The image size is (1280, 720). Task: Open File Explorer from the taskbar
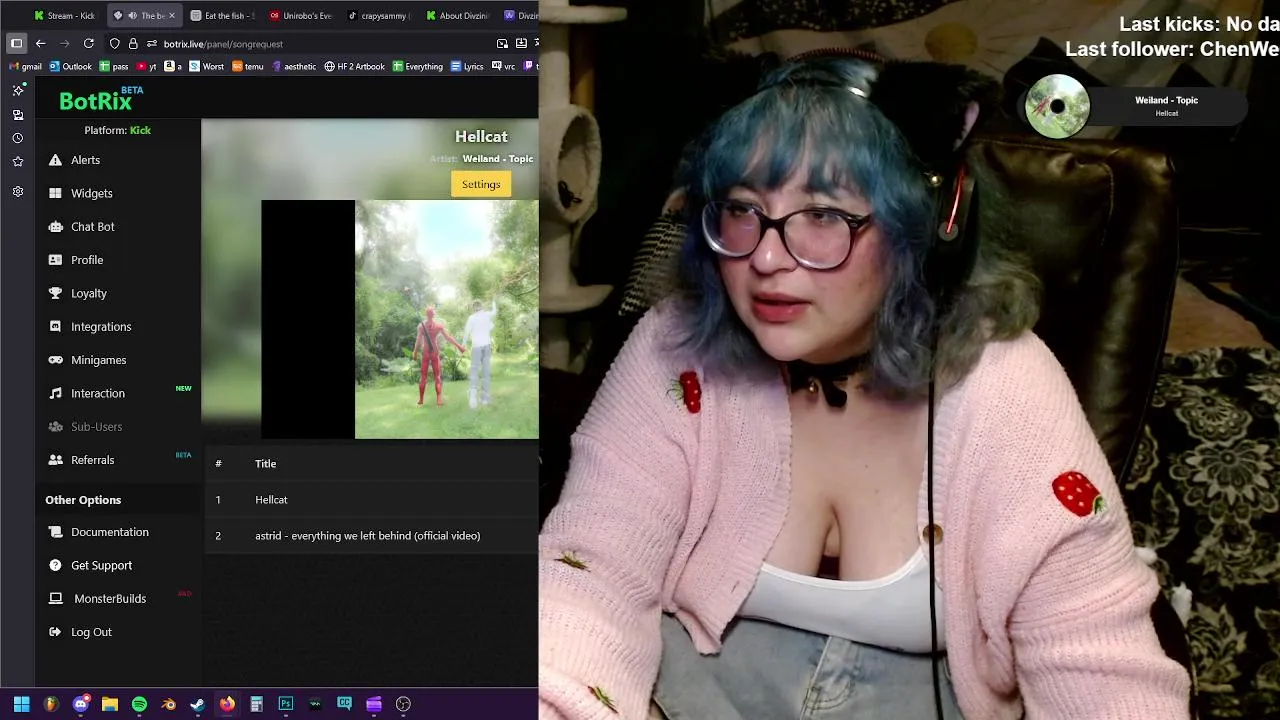110,704
